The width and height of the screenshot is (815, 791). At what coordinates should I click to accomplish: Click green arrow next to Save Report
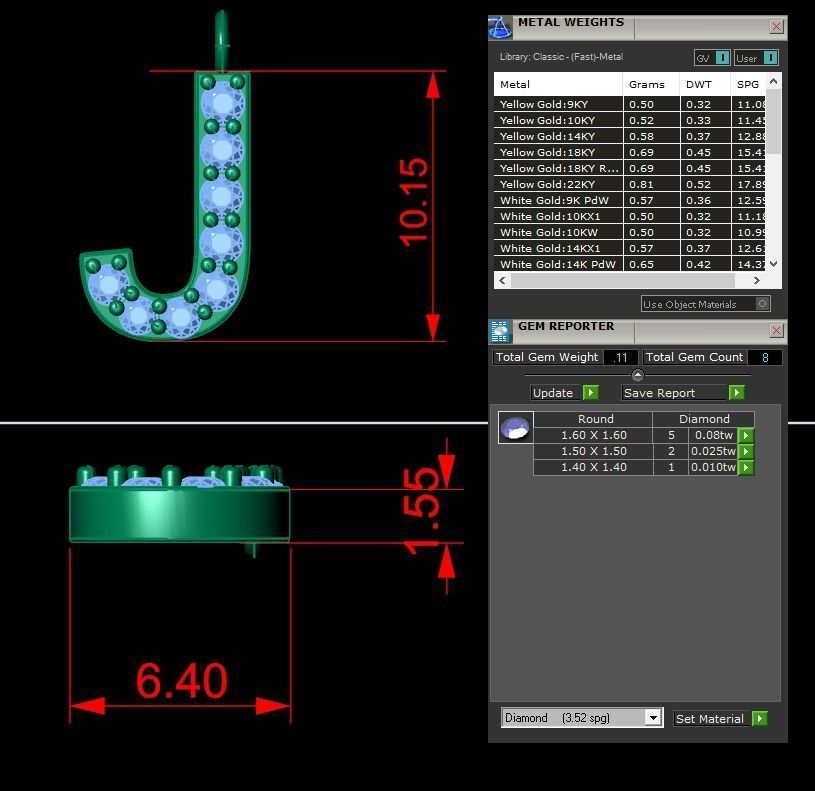coord(737,392)
